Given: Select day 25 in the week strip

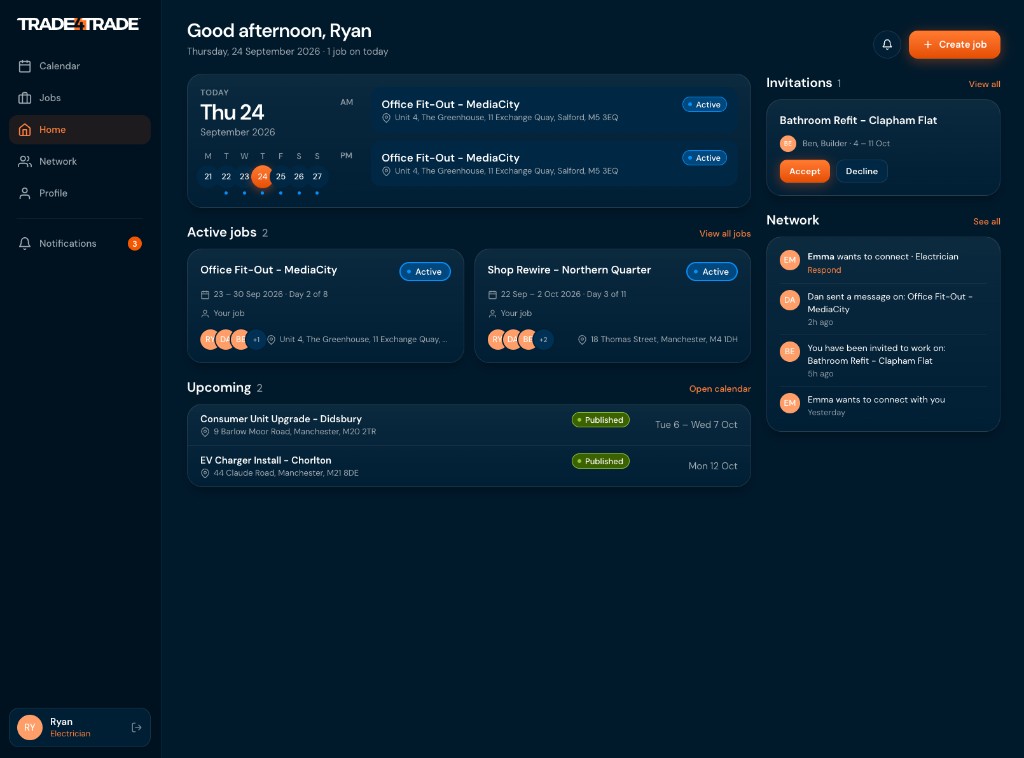Looking at the screenshot, I should tap(281, 176).
